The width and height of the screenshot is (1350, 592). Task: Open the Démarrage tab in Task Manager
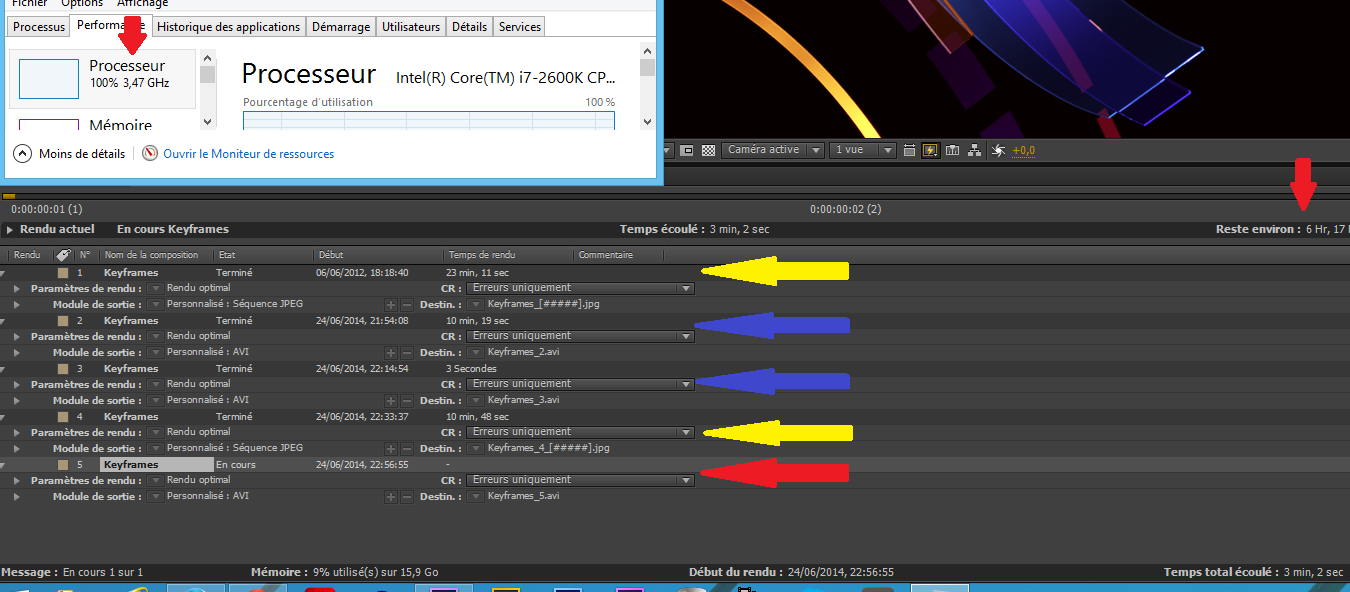[x=341, y=27]
